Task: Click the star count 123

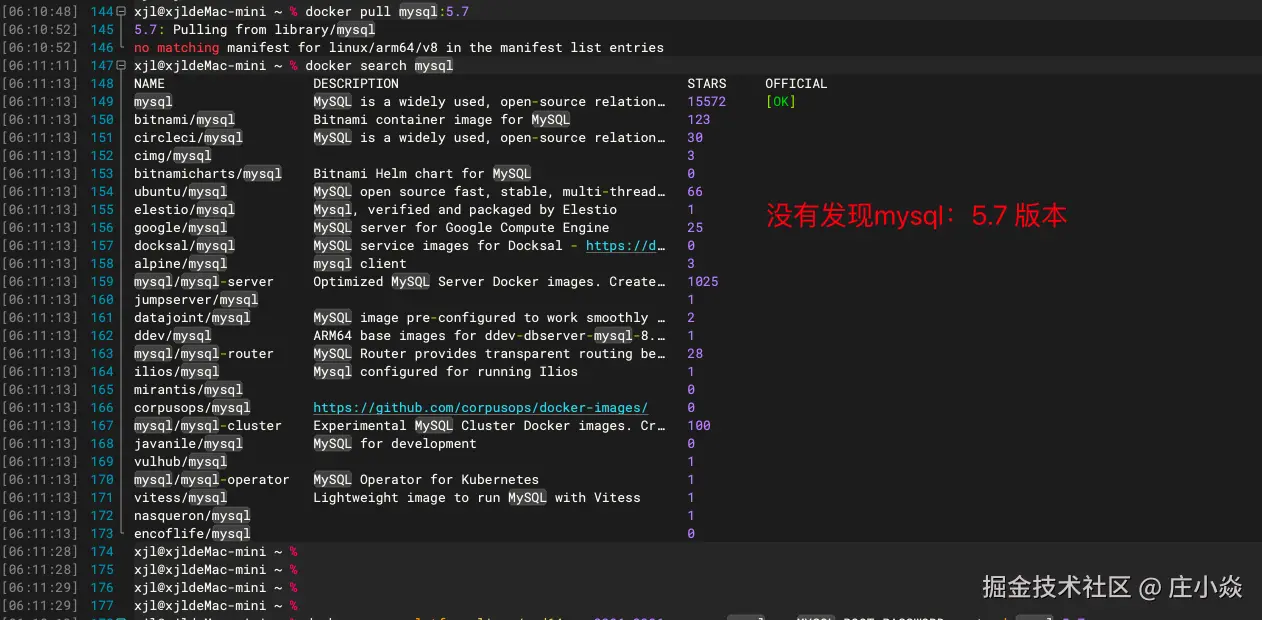Action: [x=699, y=120]
